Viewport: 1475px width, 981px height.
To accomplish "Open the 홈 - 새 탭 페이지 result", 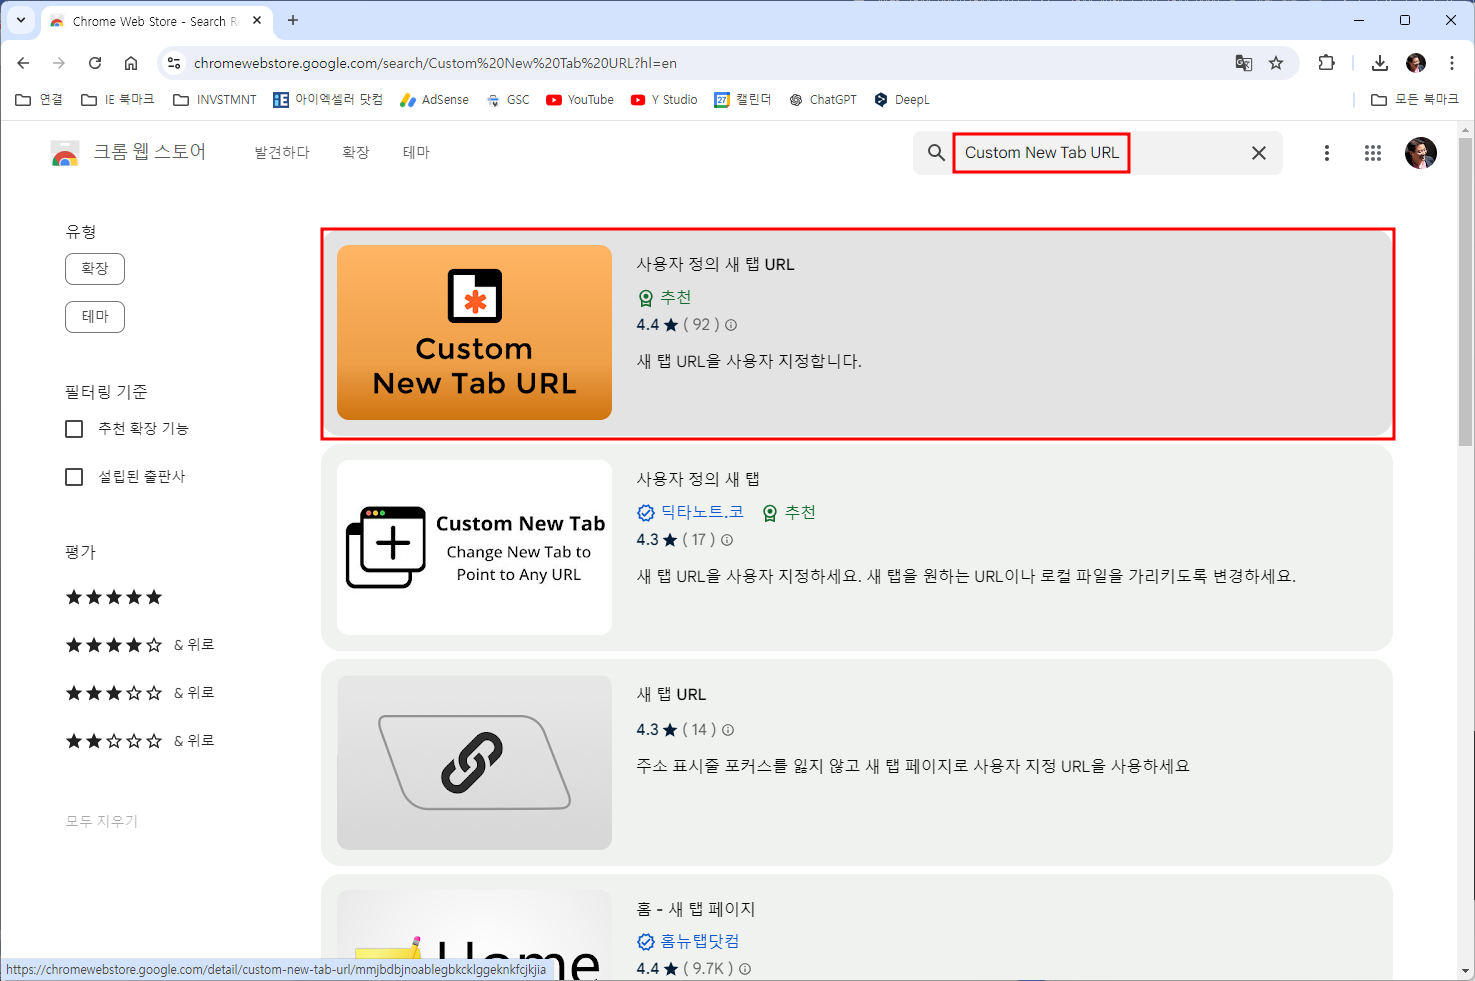I will point(696,909).
